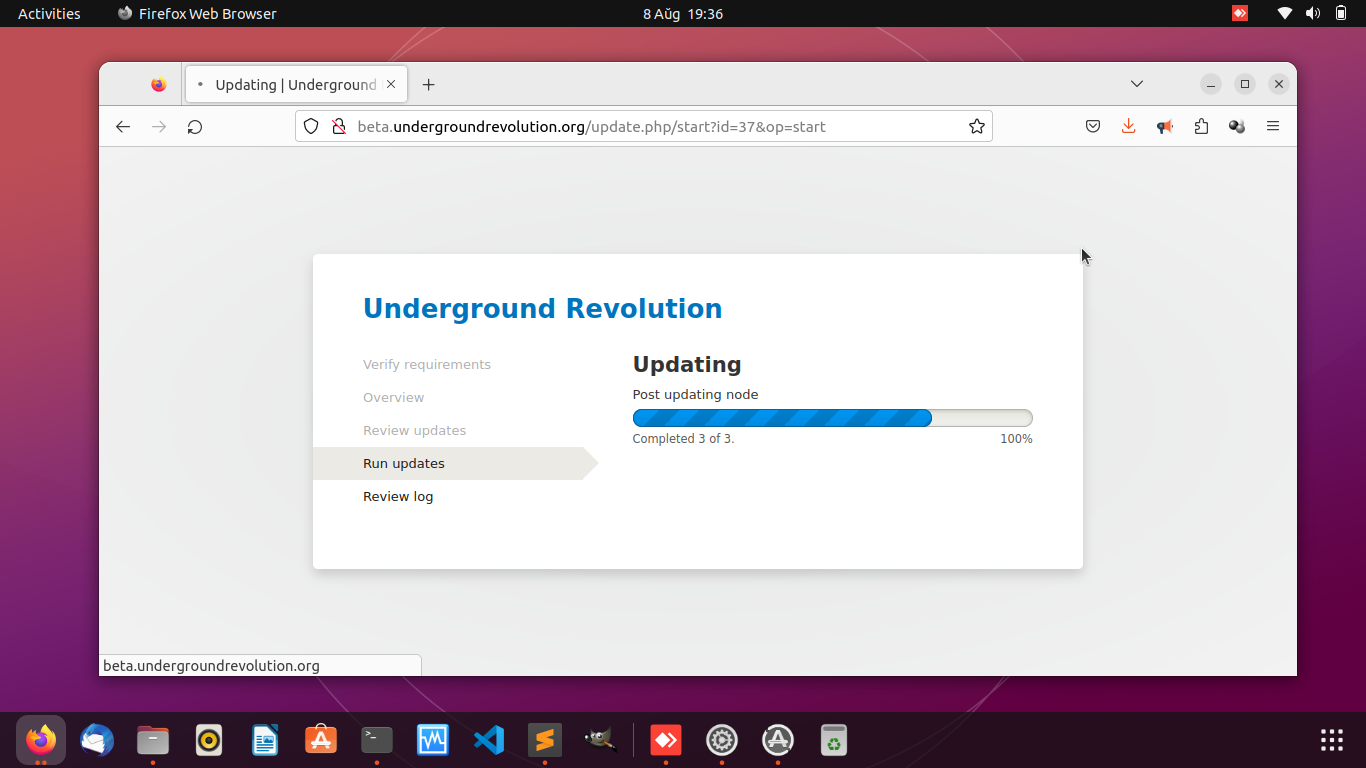Save page to Pocket

1093,127
